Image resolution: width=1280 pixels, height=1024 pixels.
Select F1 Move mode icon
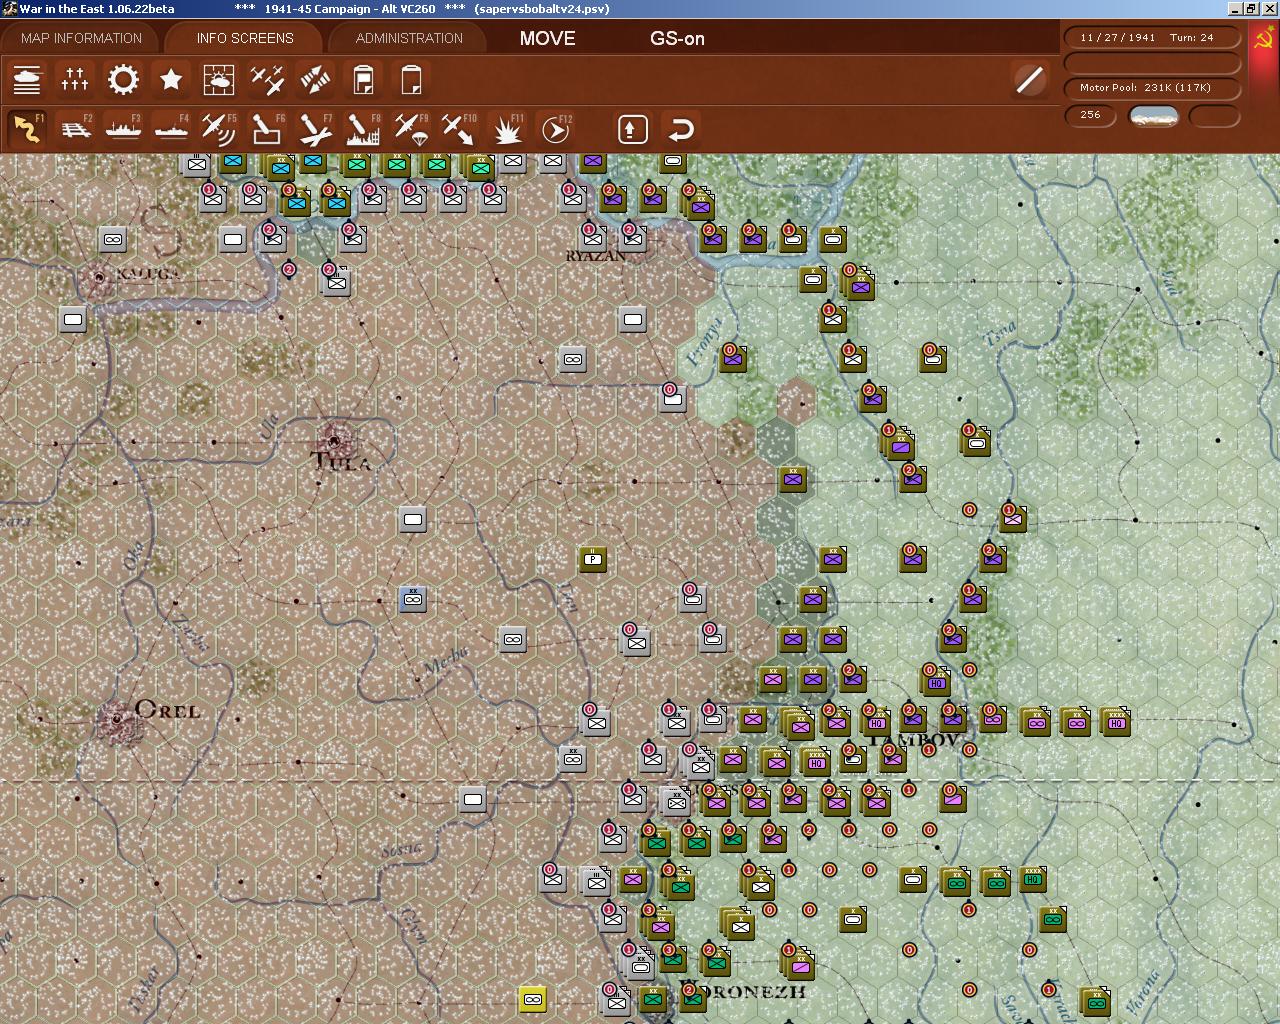(x=27, y=129)
